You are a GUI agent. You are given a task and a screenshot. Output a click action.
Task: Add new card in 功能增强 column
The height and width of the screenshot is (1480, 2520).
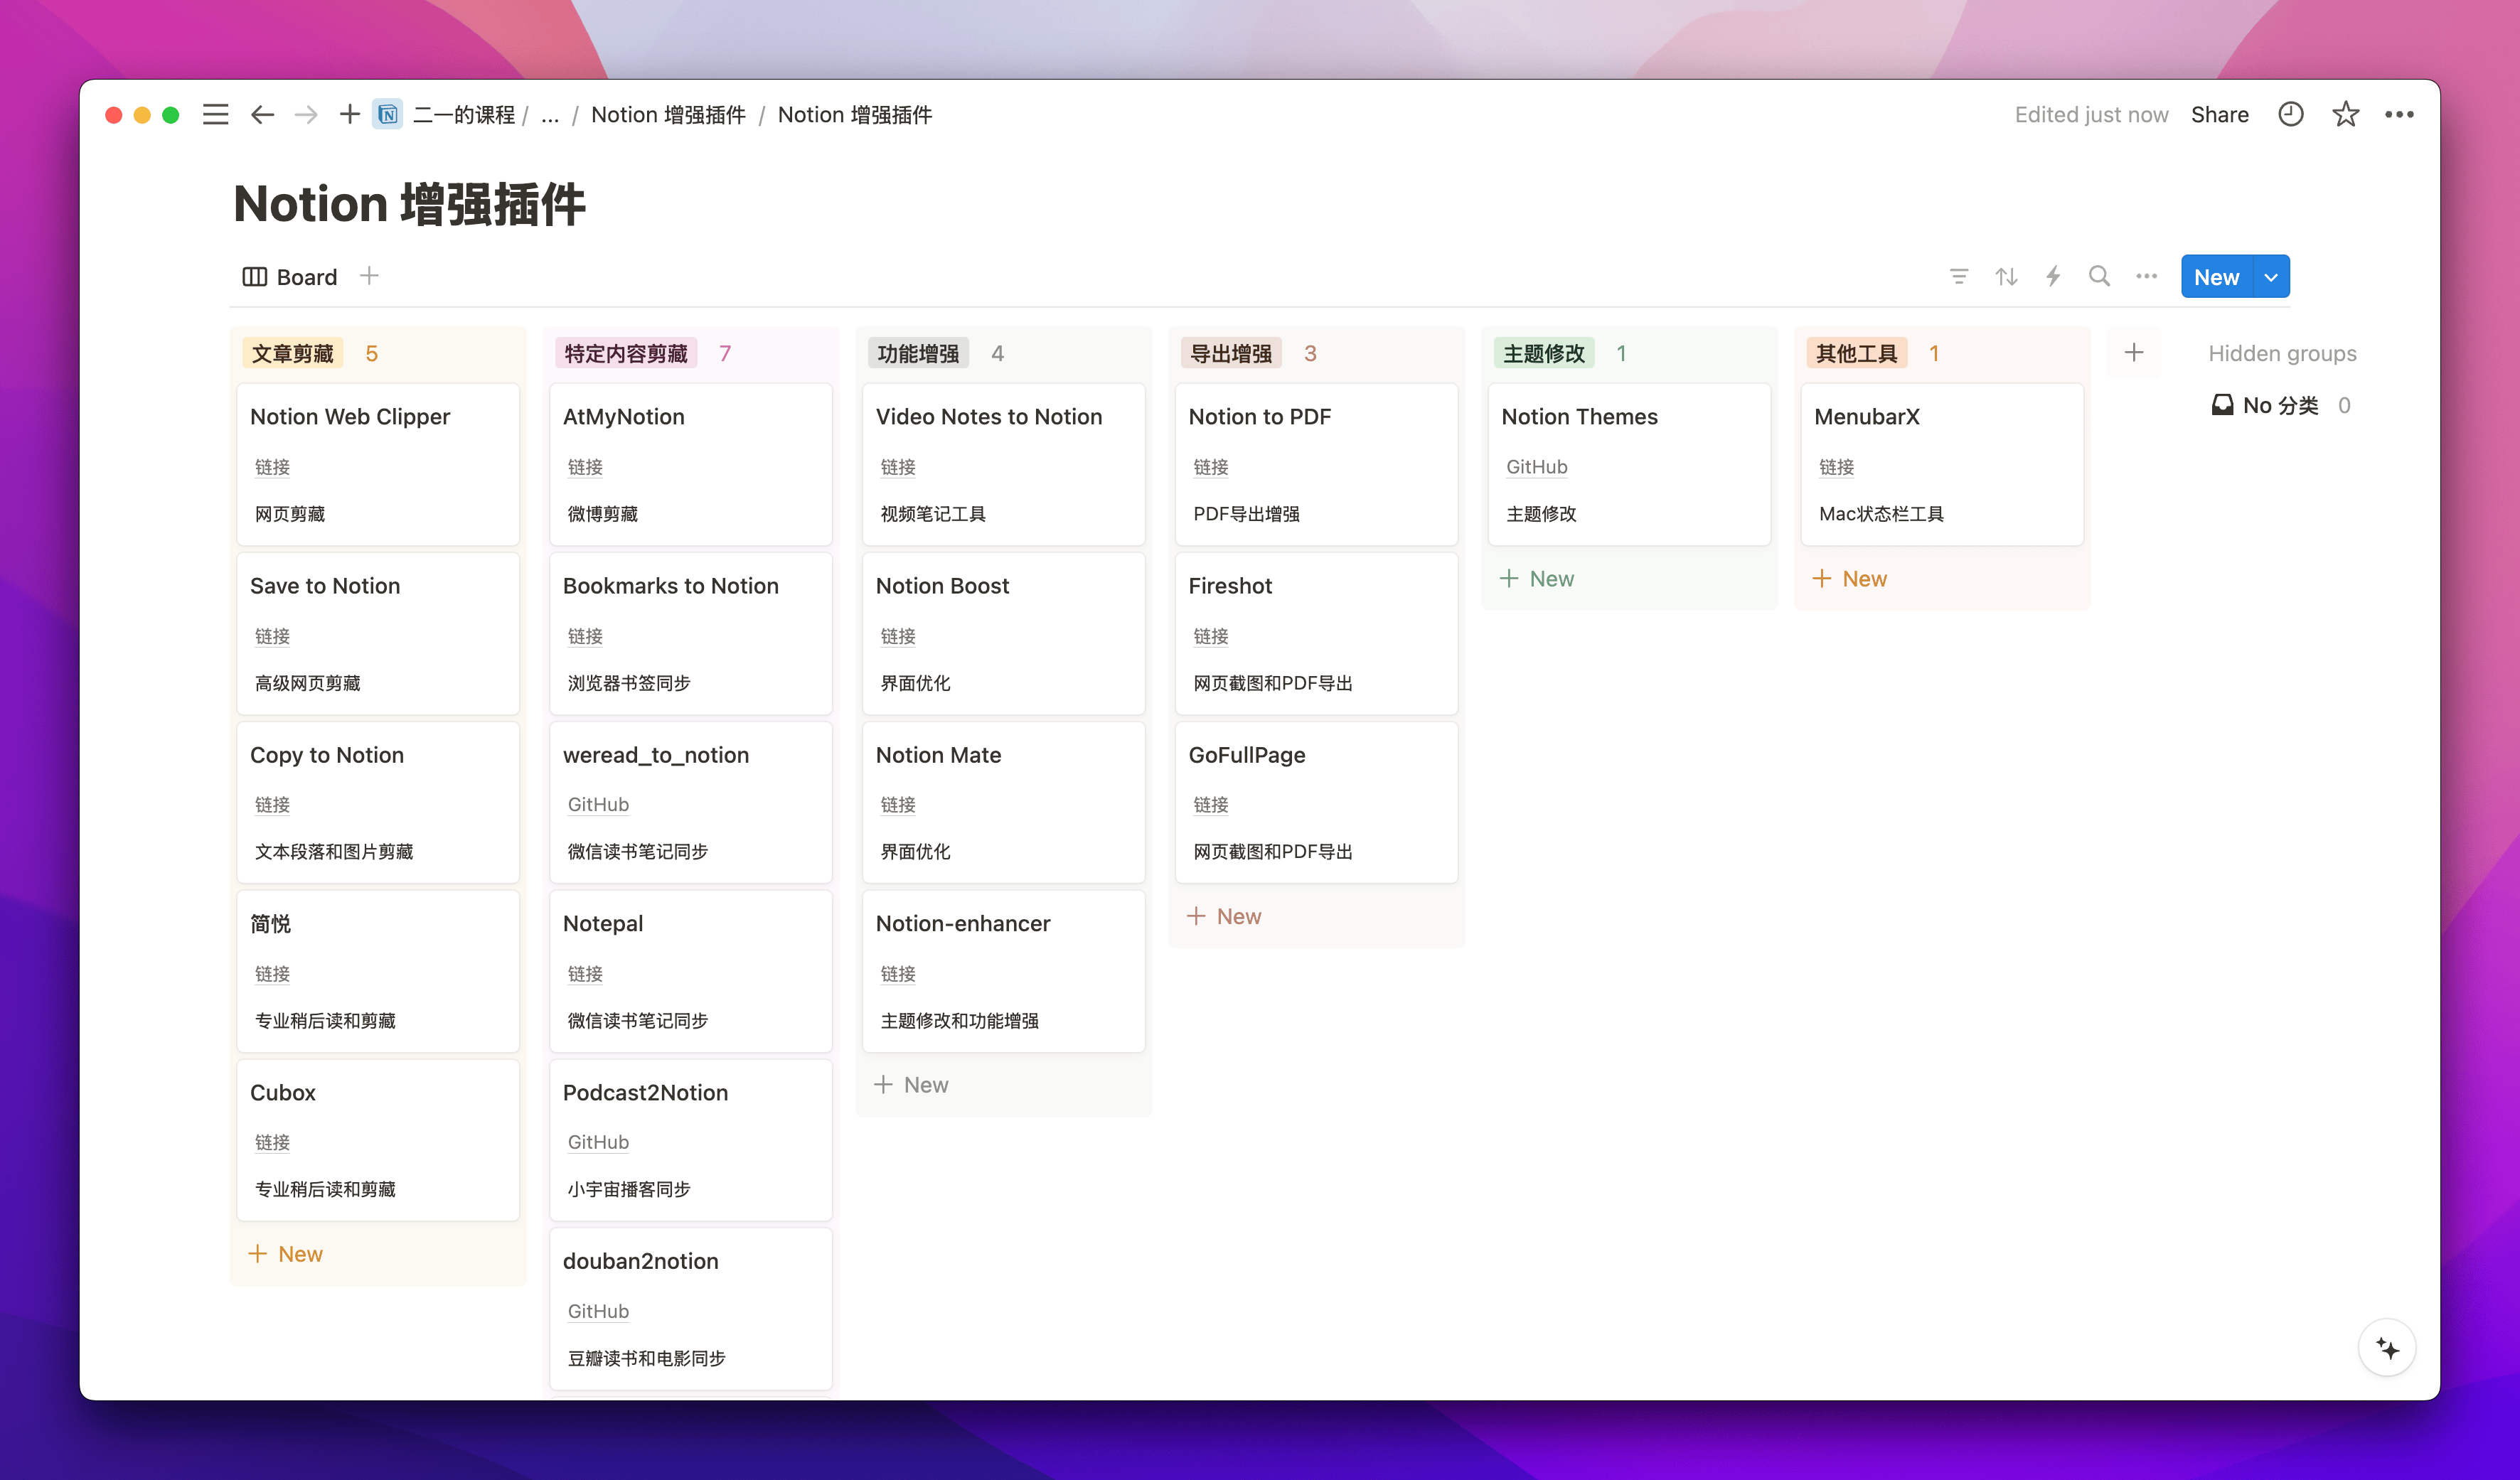[911, 1085]
